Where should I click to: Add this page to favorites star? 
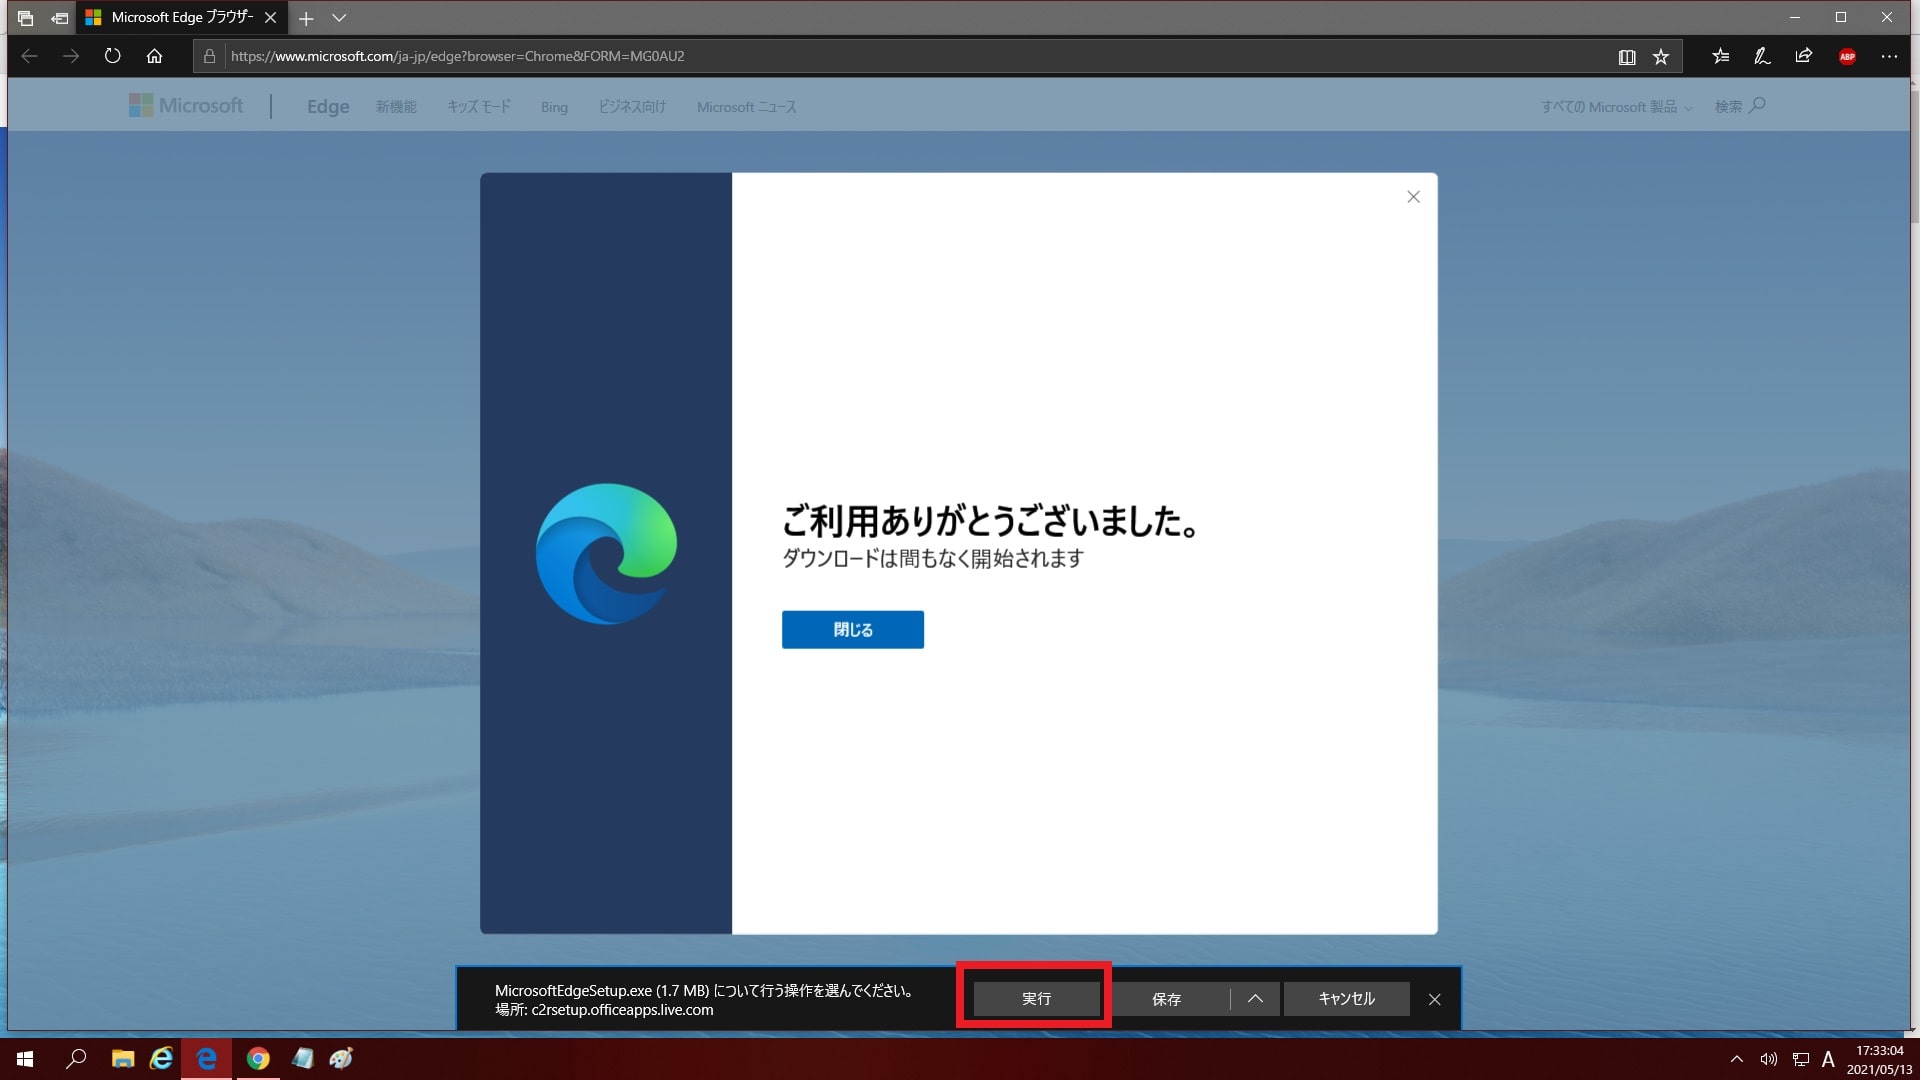pyautogui.click(x=1661, y=57)
